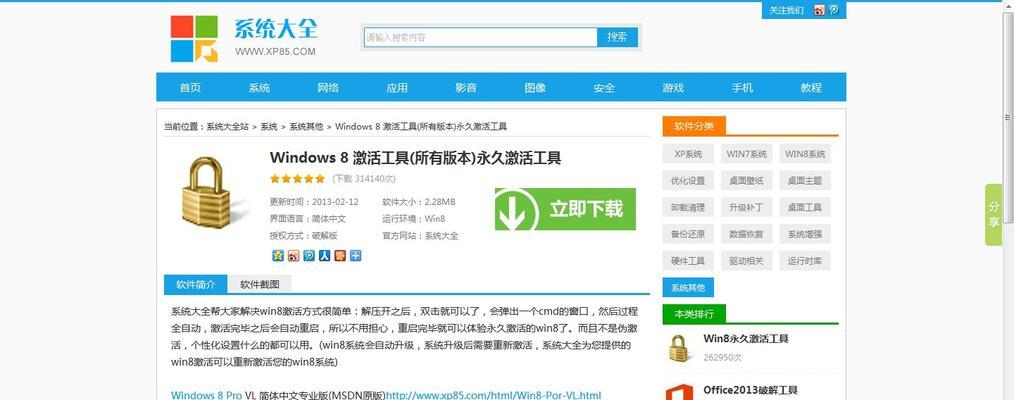Screen dimensions: 1014x400
Task: Open 首页 in navigation bar
Action: click(x=190, y=88)
